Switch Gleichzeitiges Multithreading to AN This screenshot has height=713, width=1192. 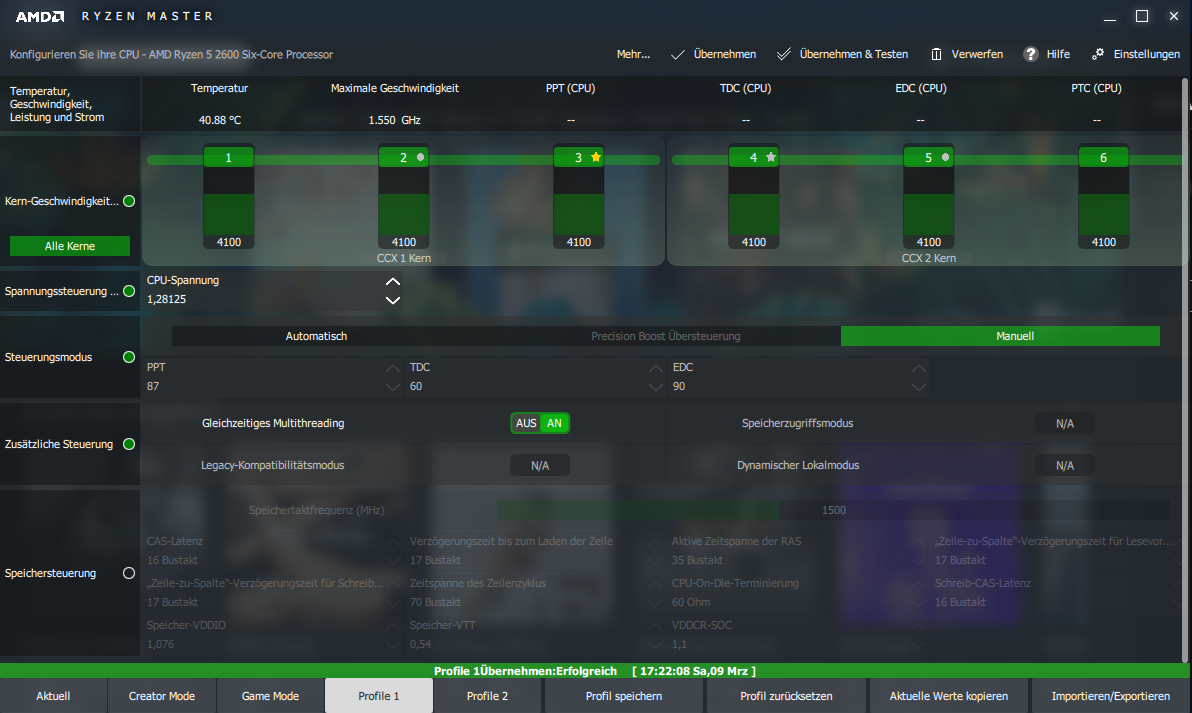point(555,423)
